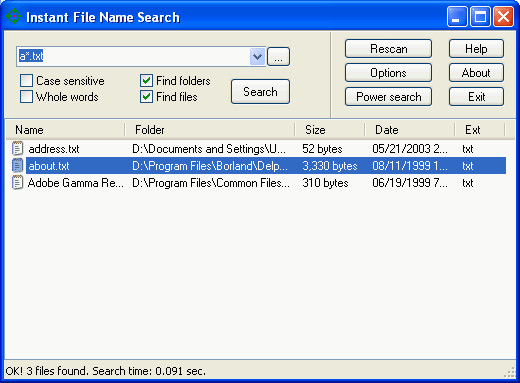This screenshot has width=520, height=383.
Task: Click the ellipsis browse button
Action: (278, 57)
